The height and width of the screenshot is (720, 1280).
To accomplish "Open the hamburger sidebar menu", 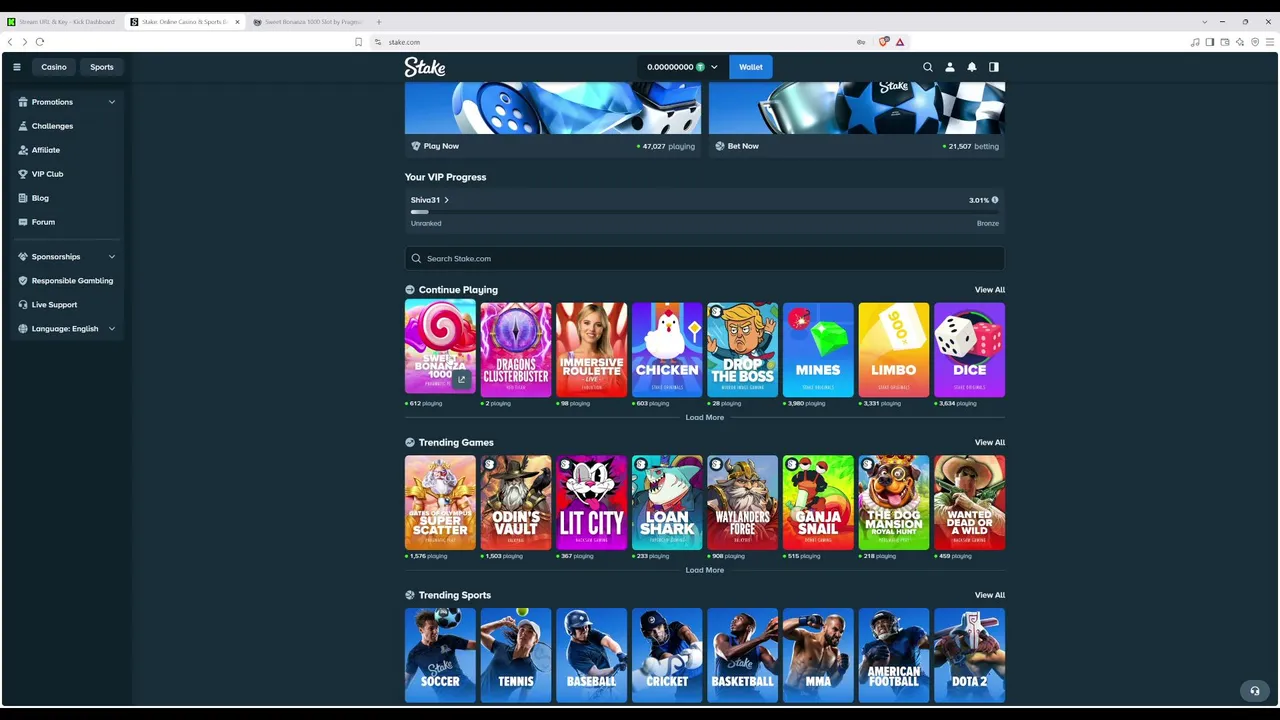I will (16, 67).
